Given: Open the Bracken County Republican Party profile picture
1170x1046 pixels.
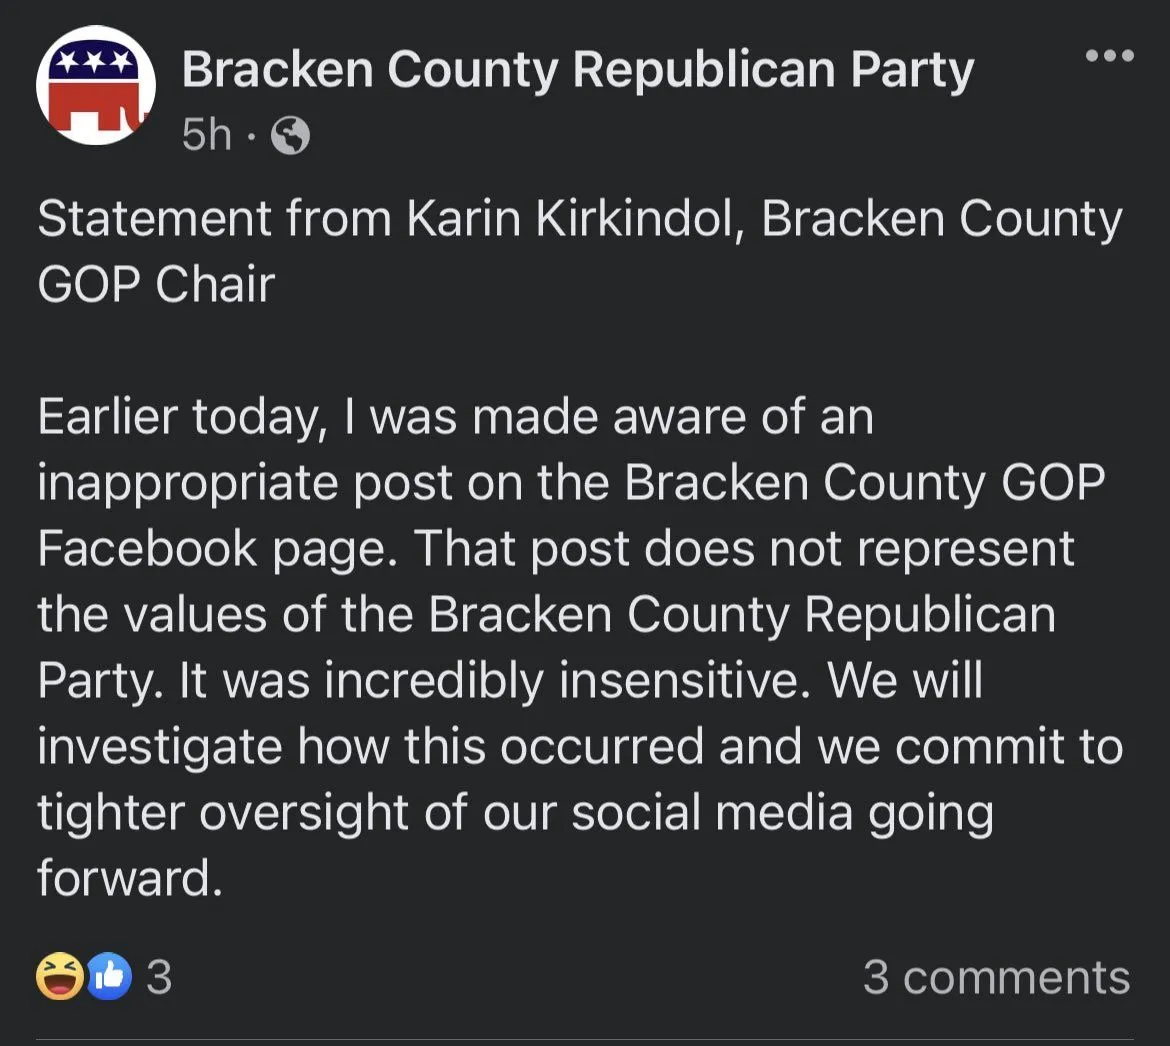Looking at the screenshot, I should coord(95,86).
